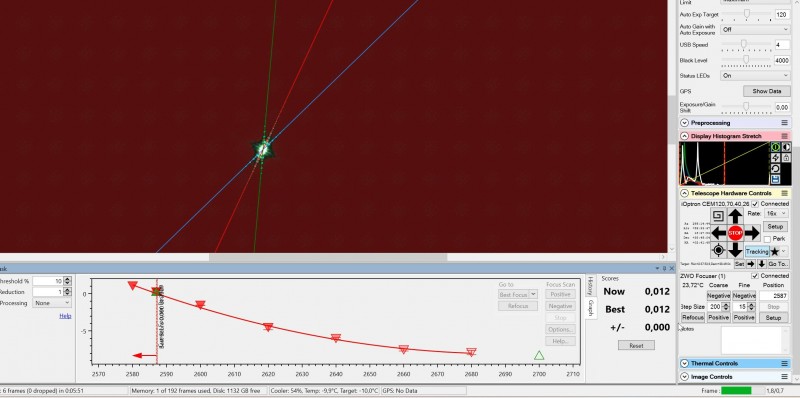Screen dimensions: 800x398
Task: Open Image Controls hamburger menu
Action: 784,377
